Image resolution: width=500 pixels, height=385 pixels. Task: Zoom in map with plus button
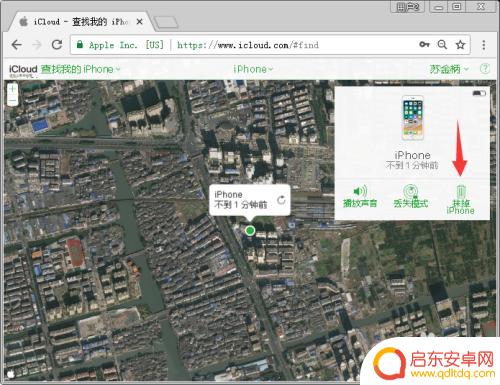(13, 89)
